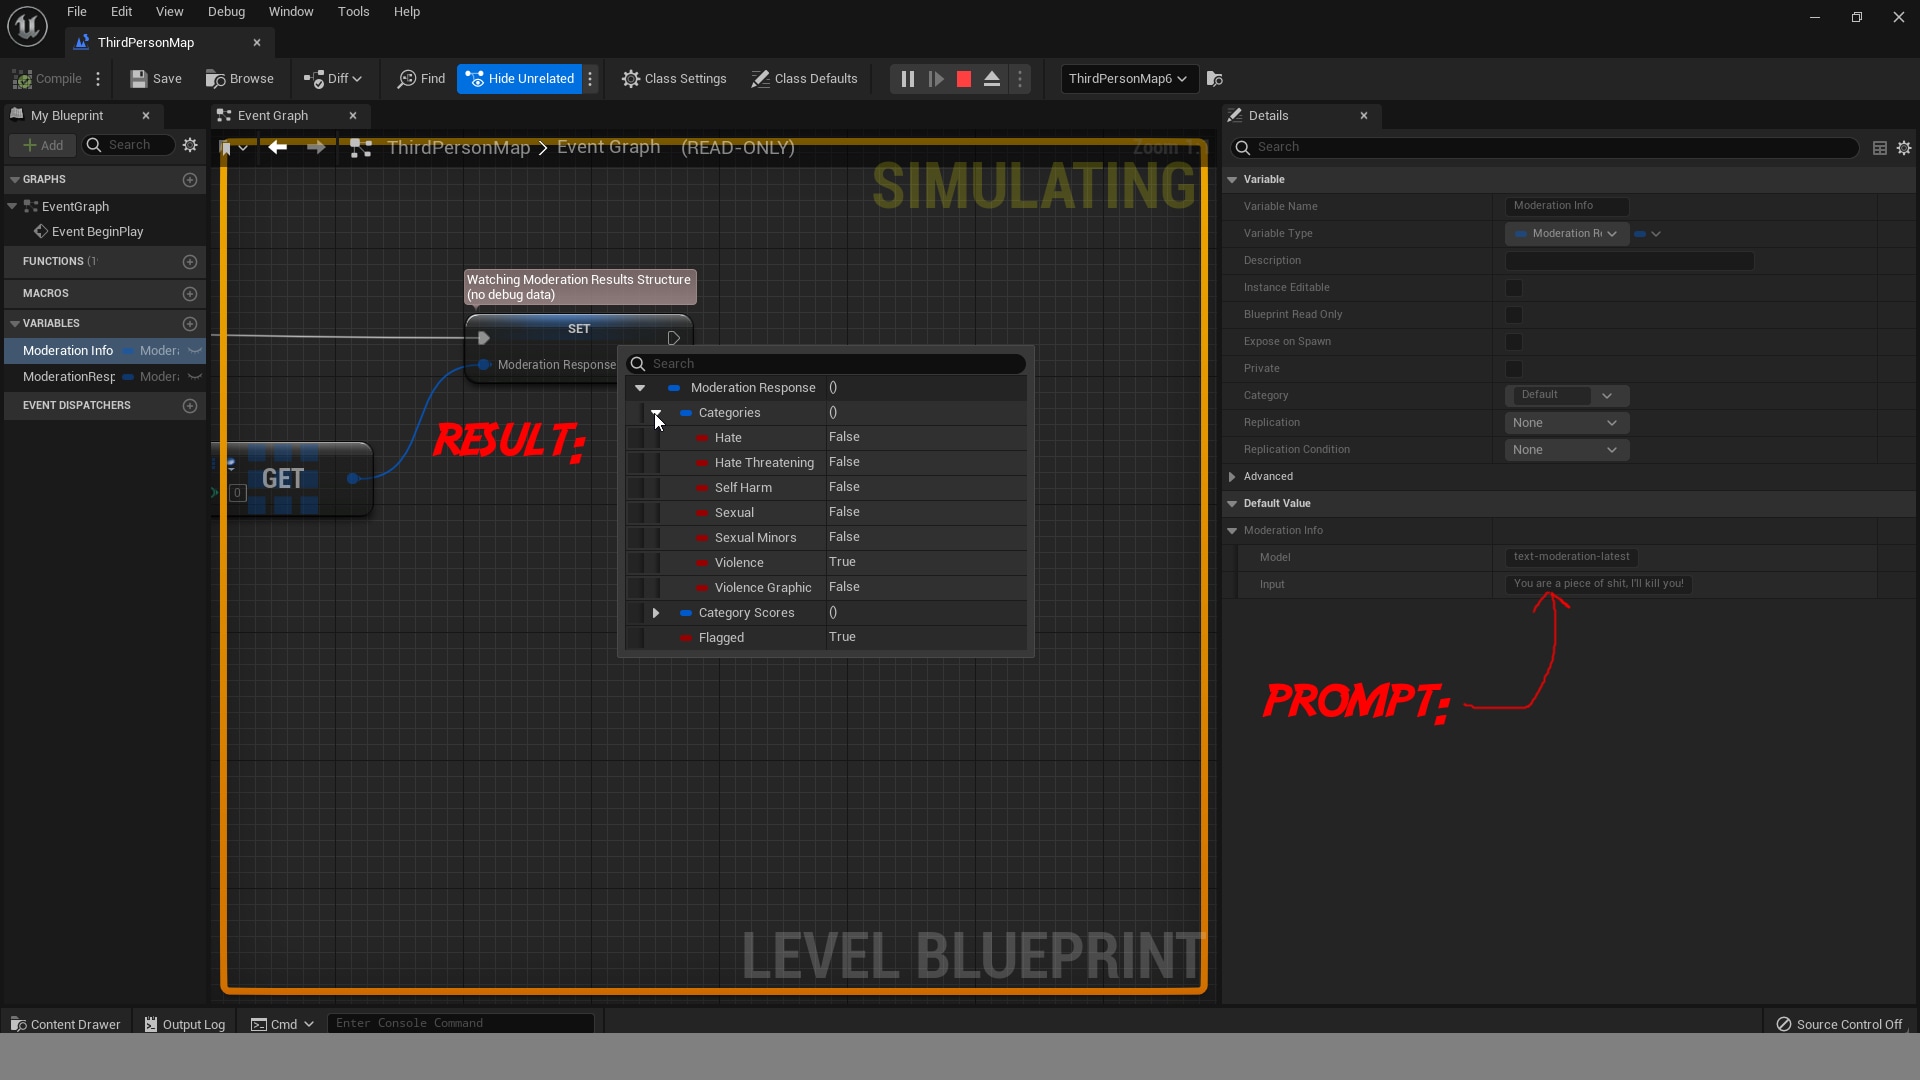This screenshot has height=1080, width=1920.
Task: Add a new function with plus icon
Action: [190, 262]
